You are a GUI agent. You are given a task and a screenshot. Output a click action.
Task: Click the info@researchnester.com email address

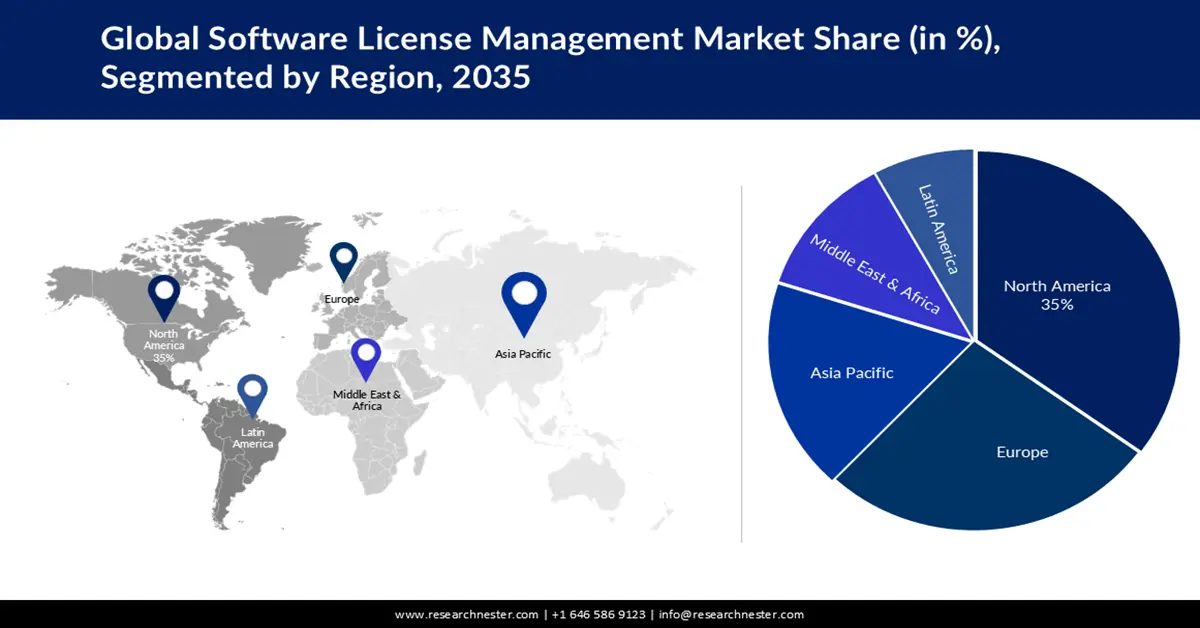[x=731, y=614]
